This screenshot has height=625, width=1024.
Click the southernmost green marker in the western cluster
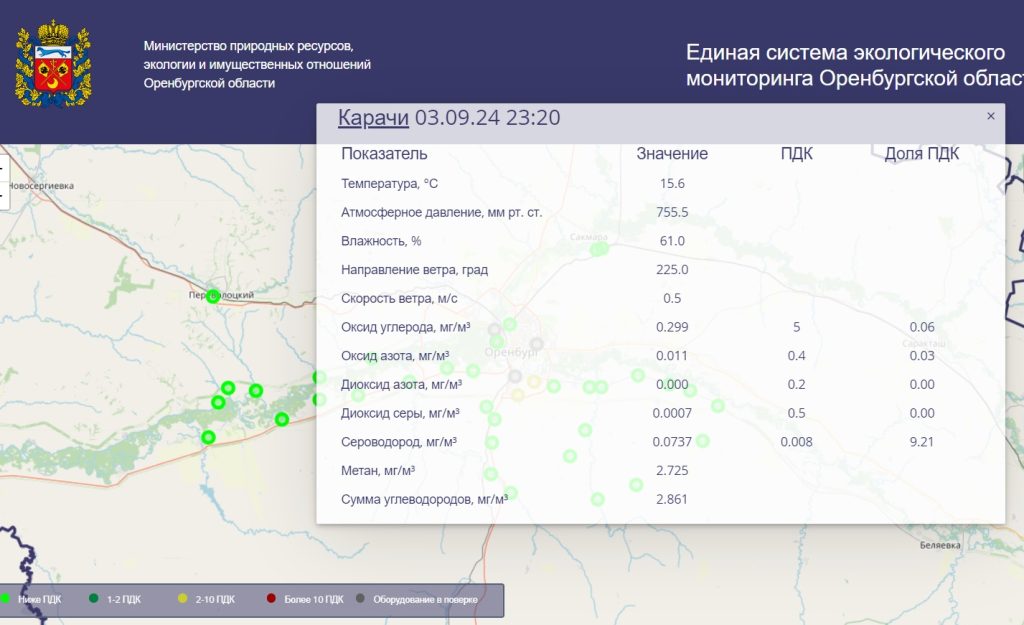click(208, 437)
